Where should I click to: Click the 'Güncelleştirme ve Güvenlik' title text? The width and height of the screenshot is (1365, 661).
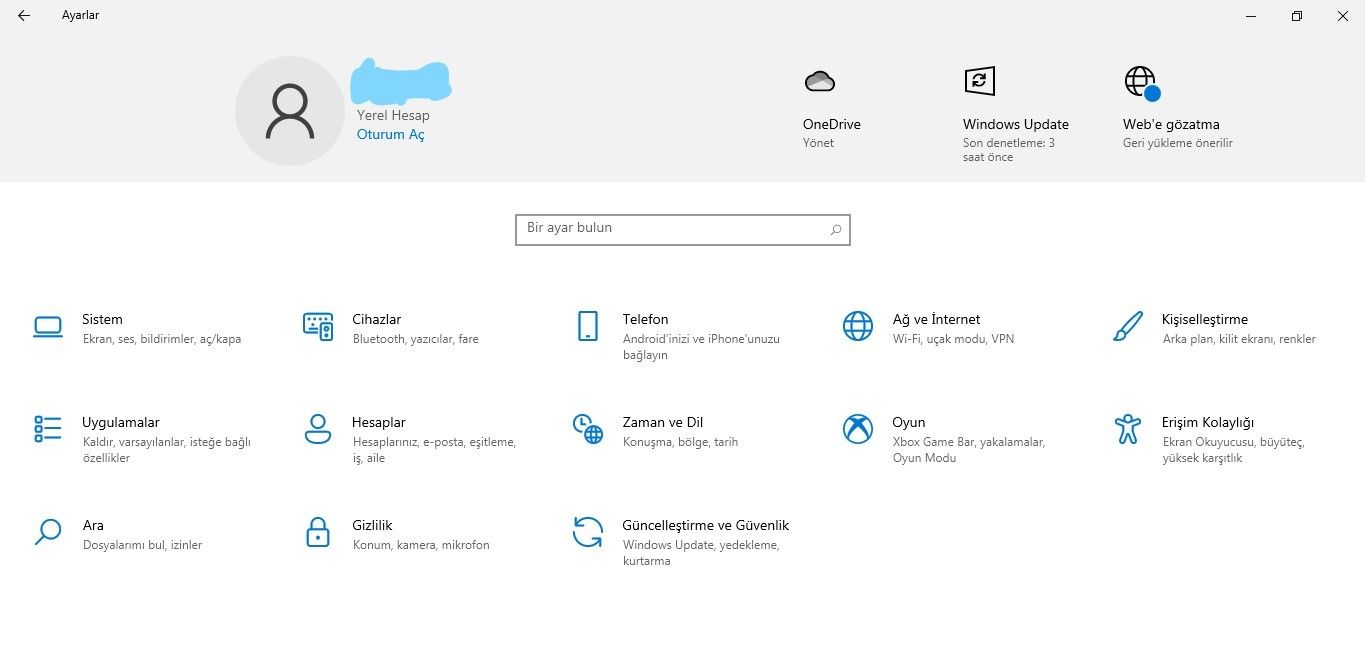click(706, 525)
